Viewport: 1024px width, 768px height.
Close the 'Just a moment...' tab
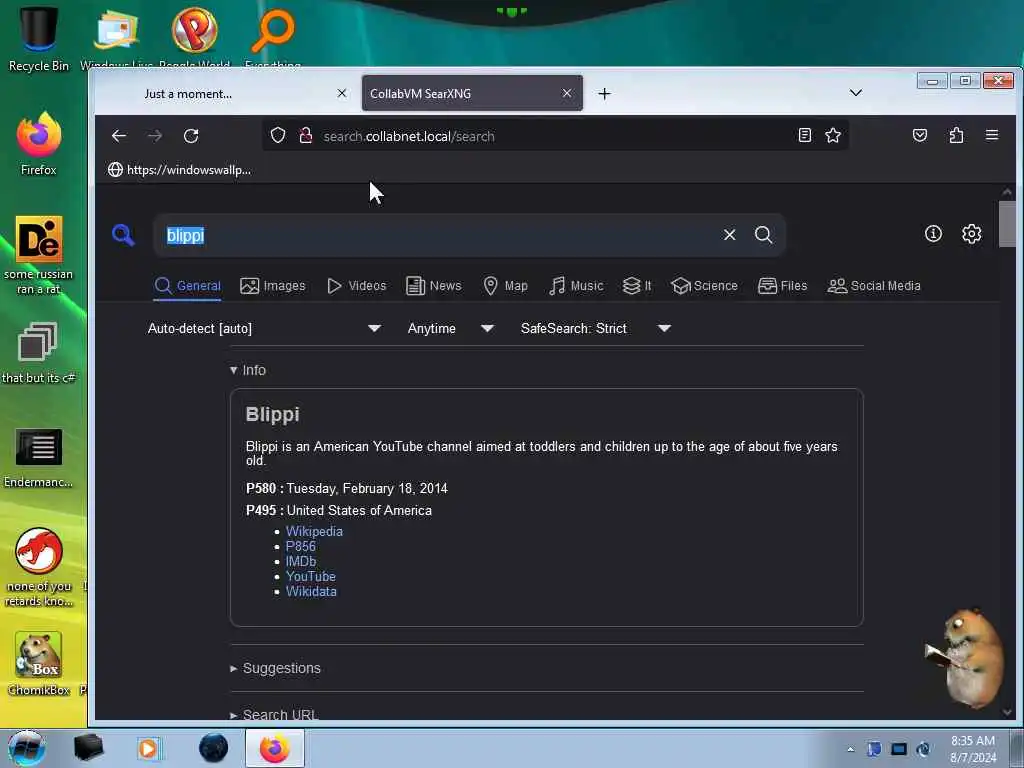tap(342, 93)
